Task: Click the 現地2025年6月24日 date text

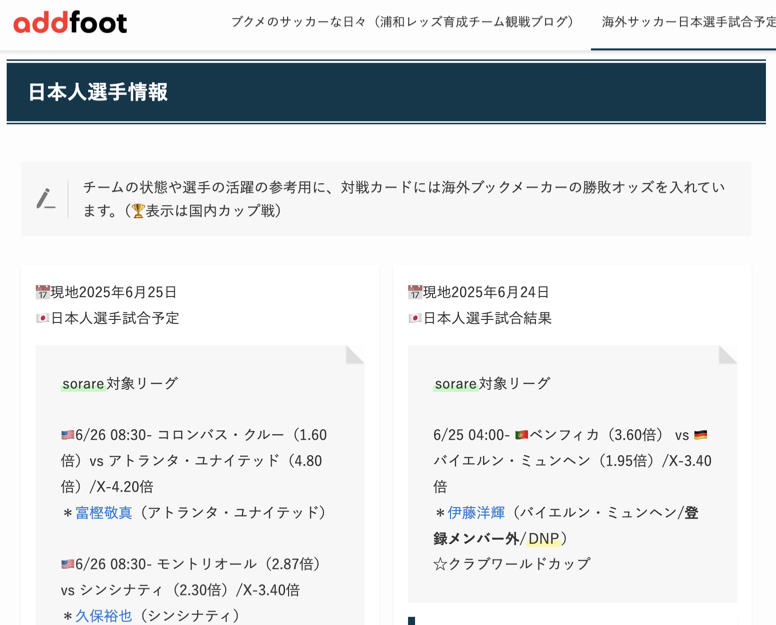Action: pos(485,292)
